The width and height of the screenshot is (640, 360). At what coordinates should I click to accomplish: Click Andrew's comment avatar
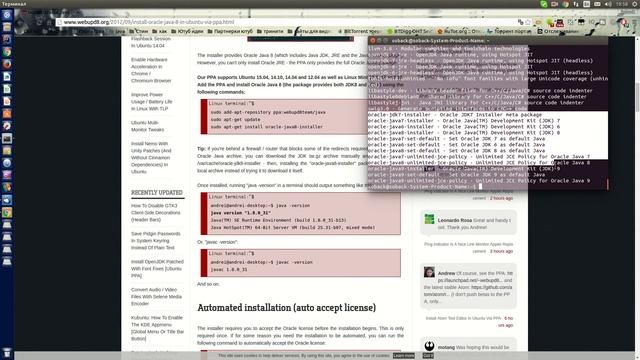tap(429, 272)
